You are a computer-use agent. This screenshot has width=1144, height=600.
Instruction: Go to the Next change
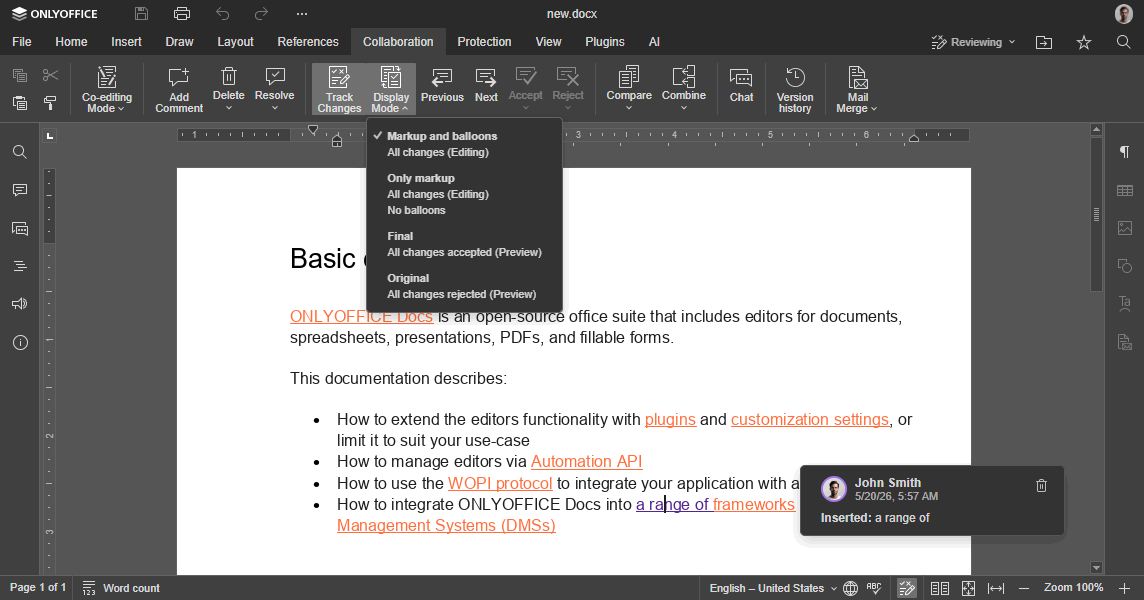coord(486,86)
